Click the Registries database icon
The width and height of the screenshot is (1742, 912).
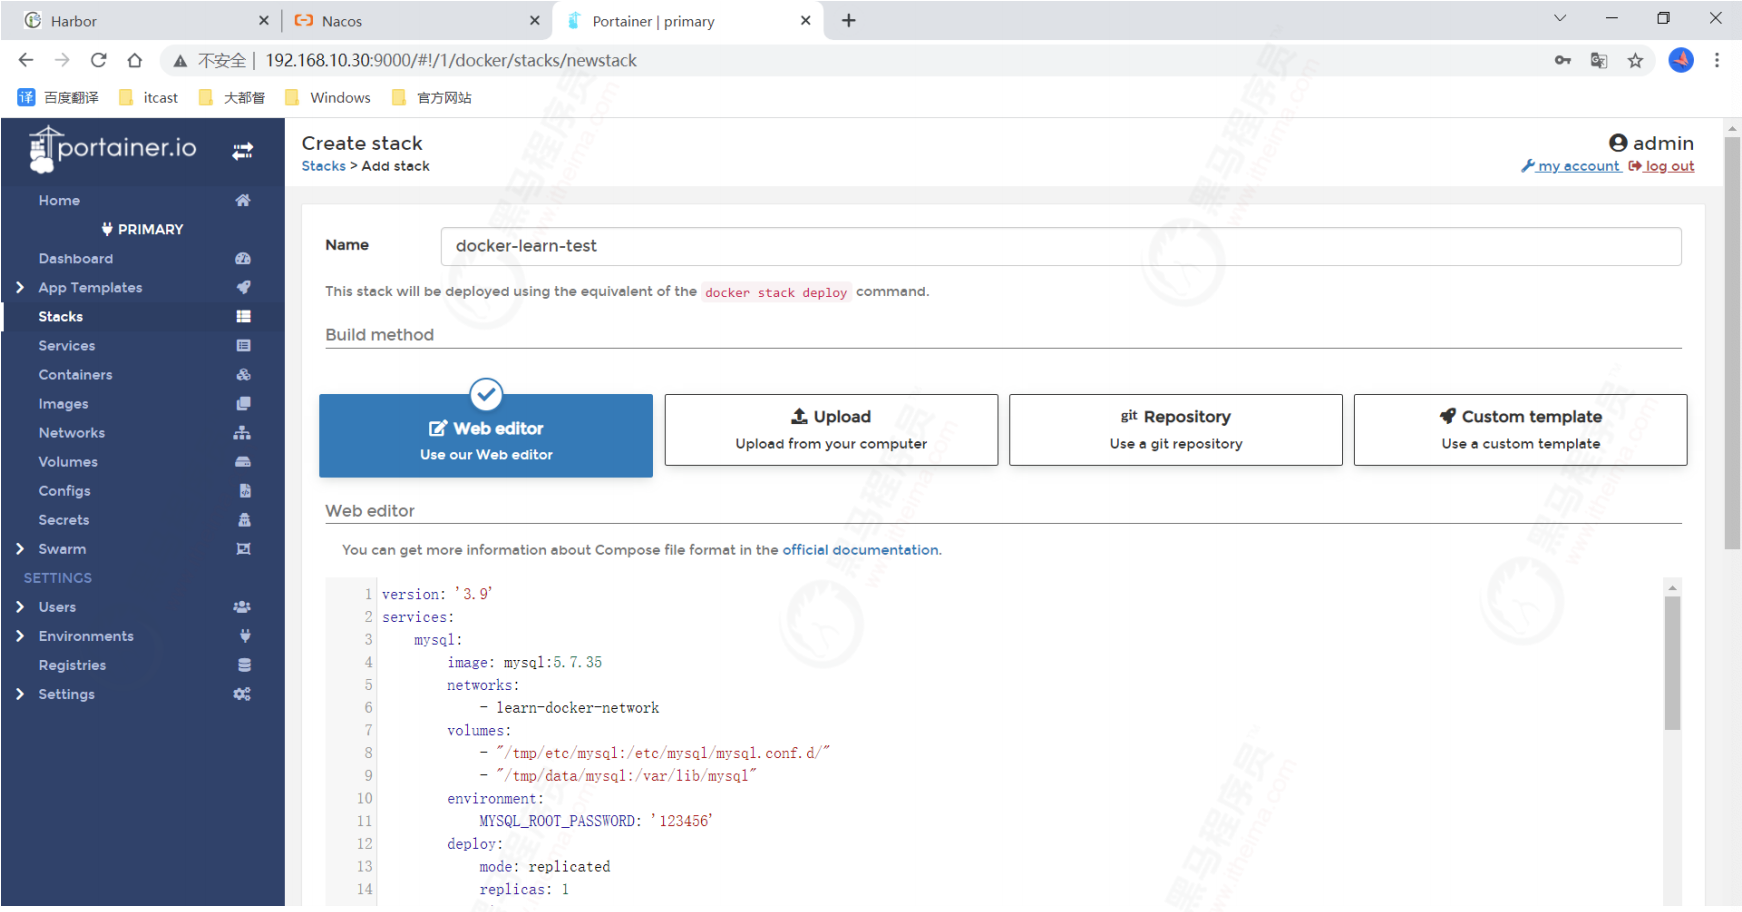pos(244,664)
